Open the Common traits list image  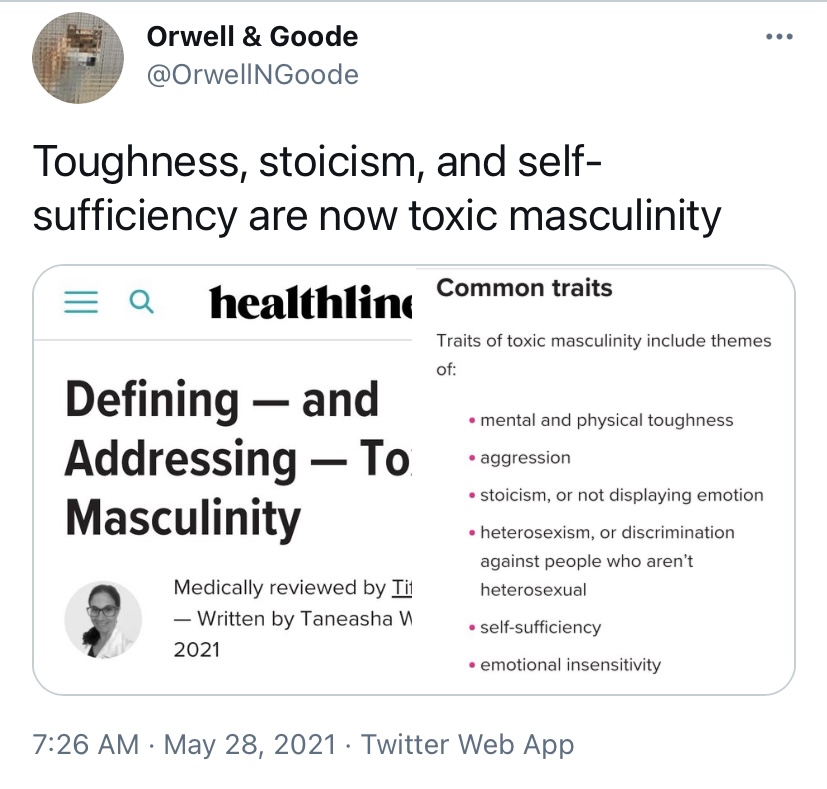[x=604, y=480]
